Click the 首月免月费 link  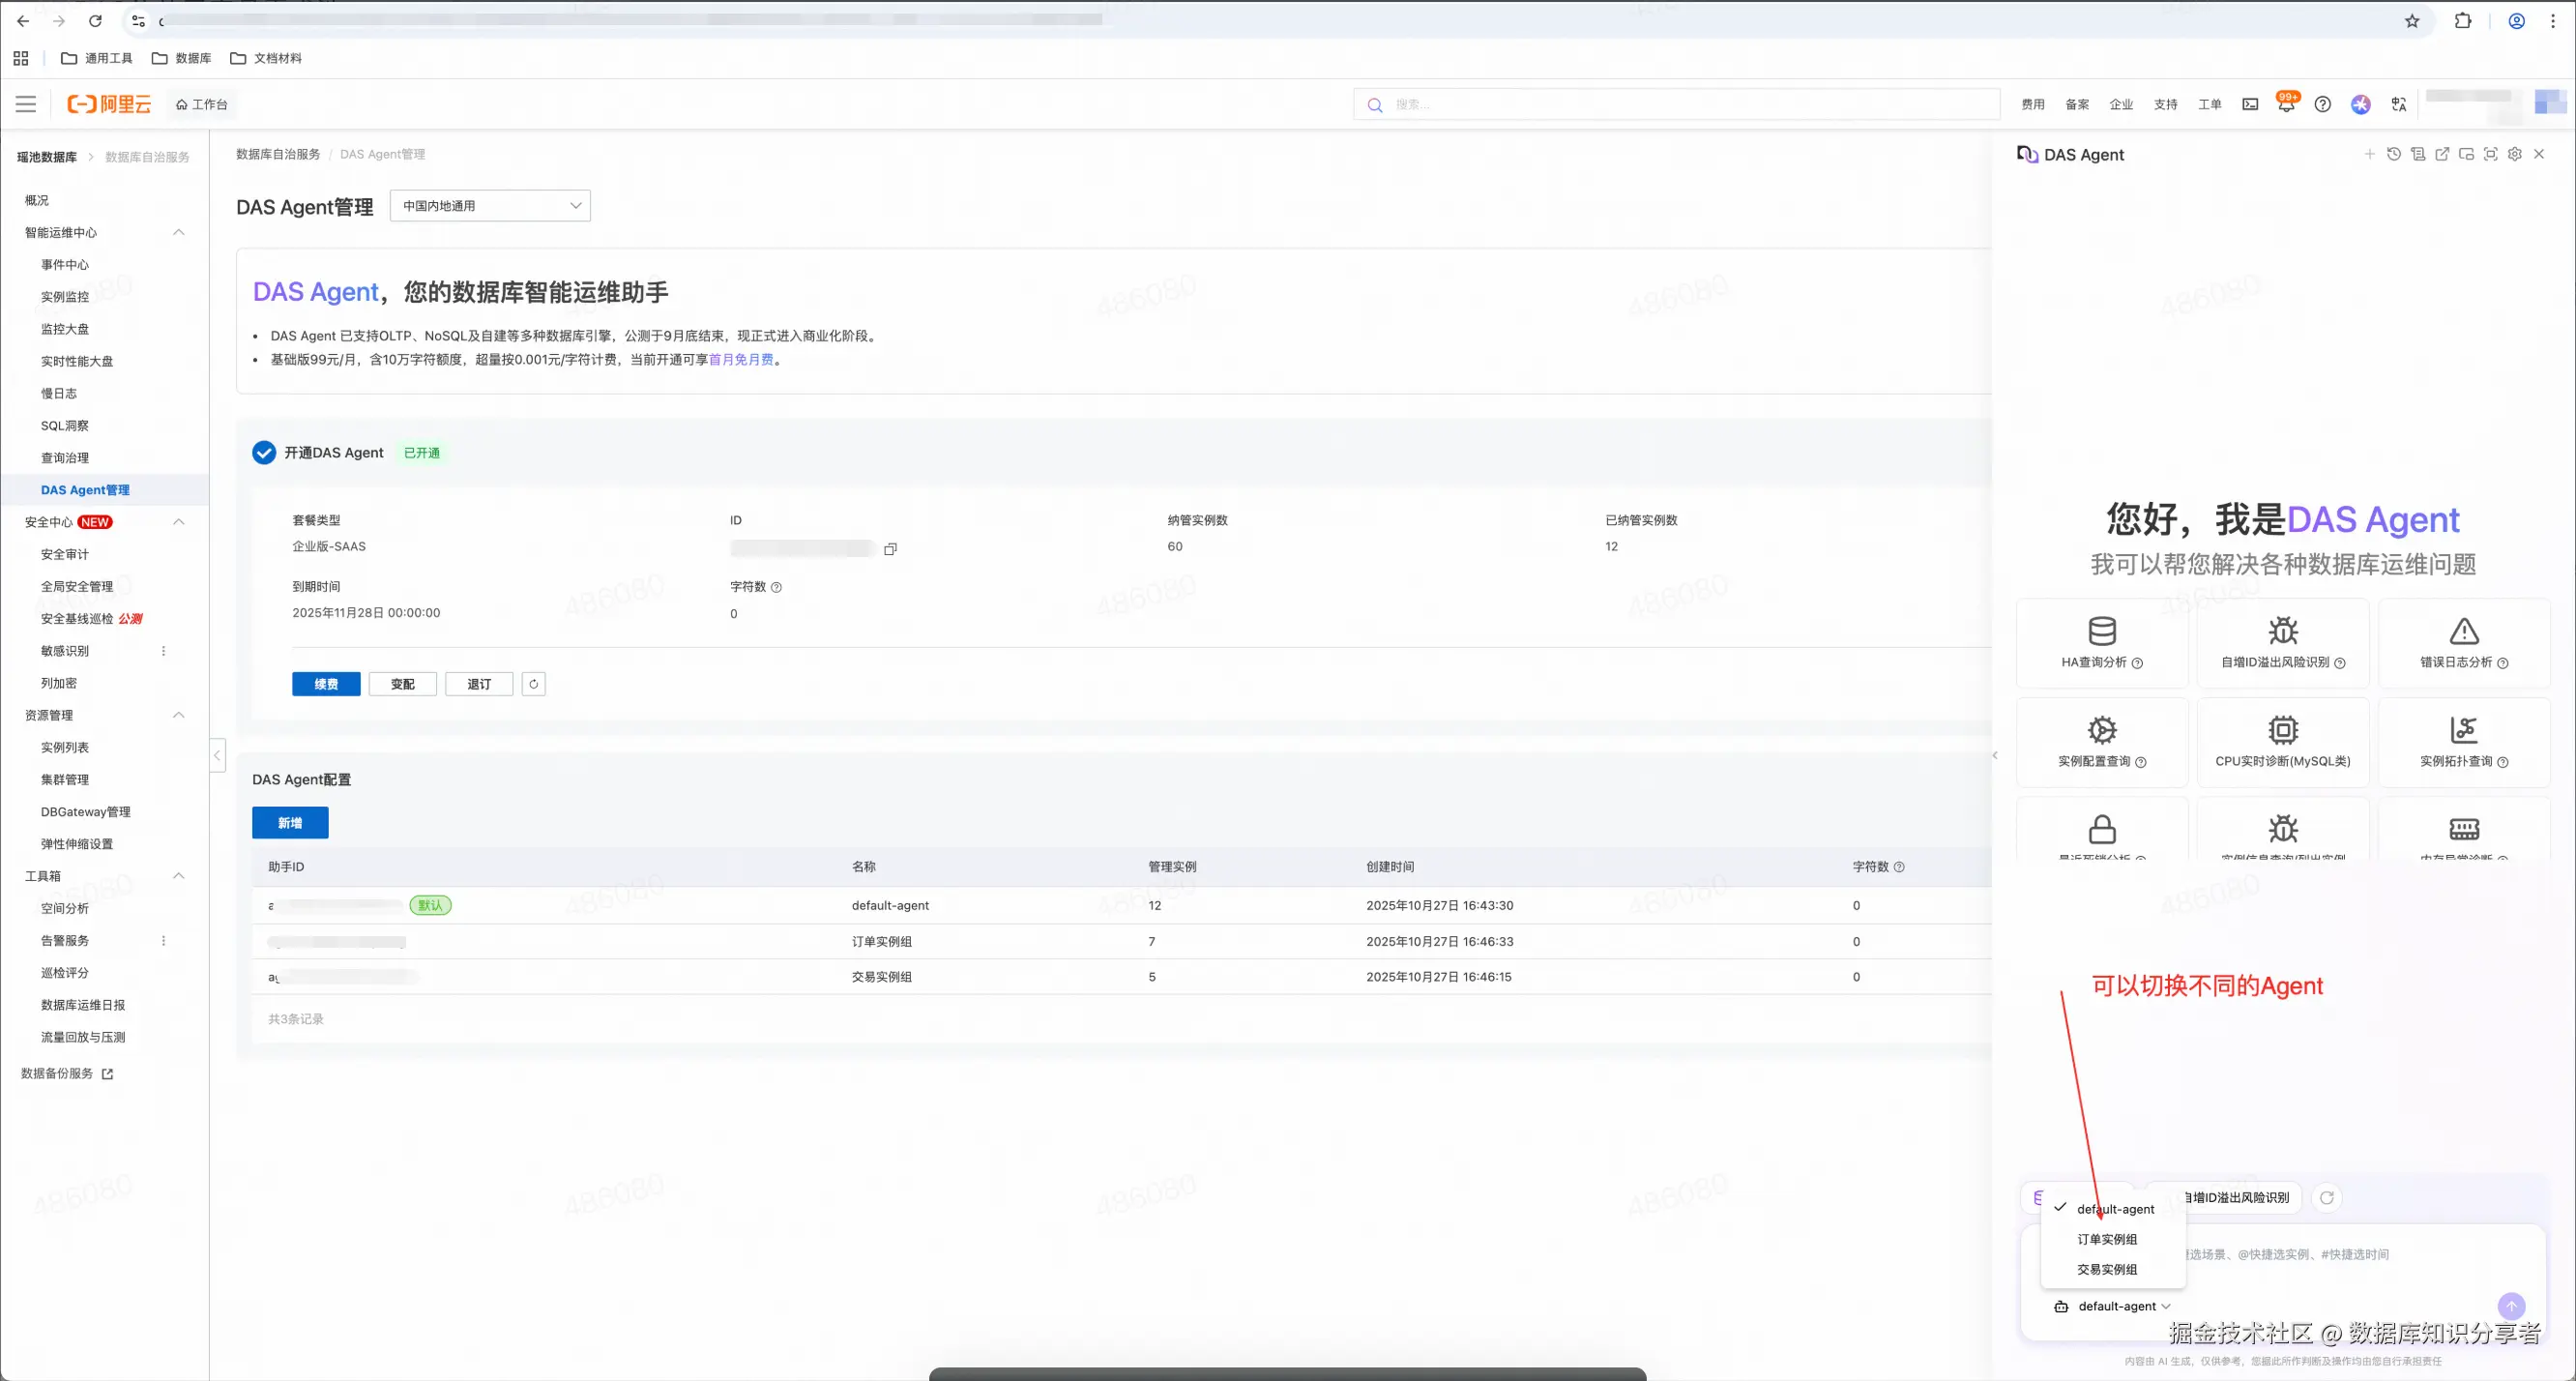[x=740, y=360]
